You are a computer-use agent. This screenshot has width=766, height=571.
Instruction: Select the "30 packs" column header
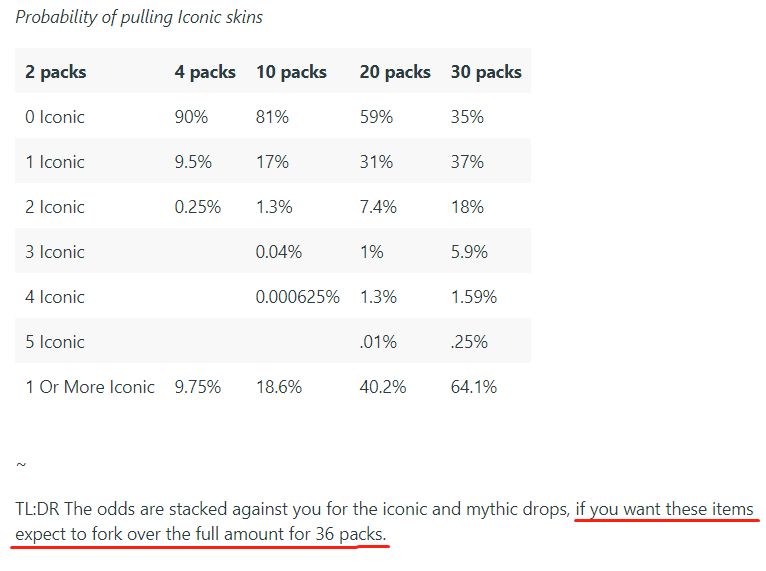pyautogui.click(x=486, y=72)
